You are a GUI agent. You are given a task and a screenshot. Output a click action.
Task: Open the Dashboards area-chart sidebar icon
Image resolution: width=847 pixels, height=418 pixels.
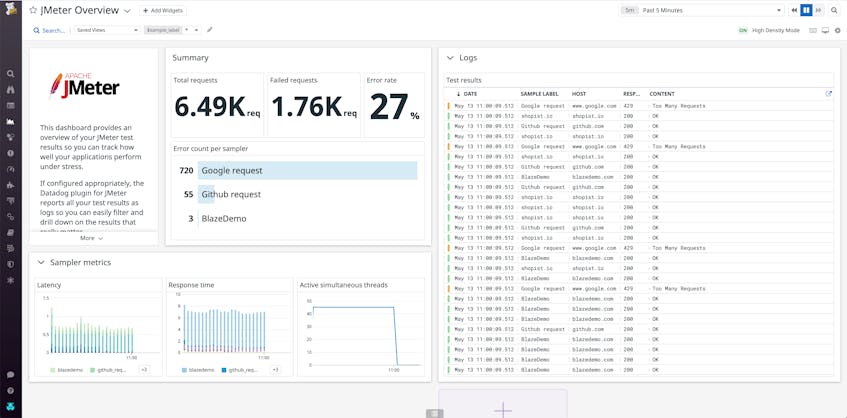pos(11,122)
